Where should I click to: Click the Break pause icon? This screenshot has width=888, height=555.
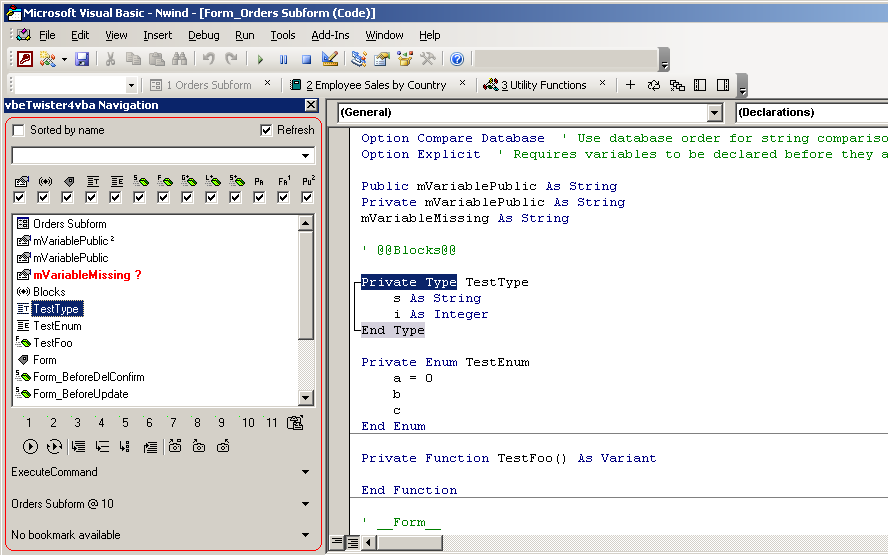(284, 59)
